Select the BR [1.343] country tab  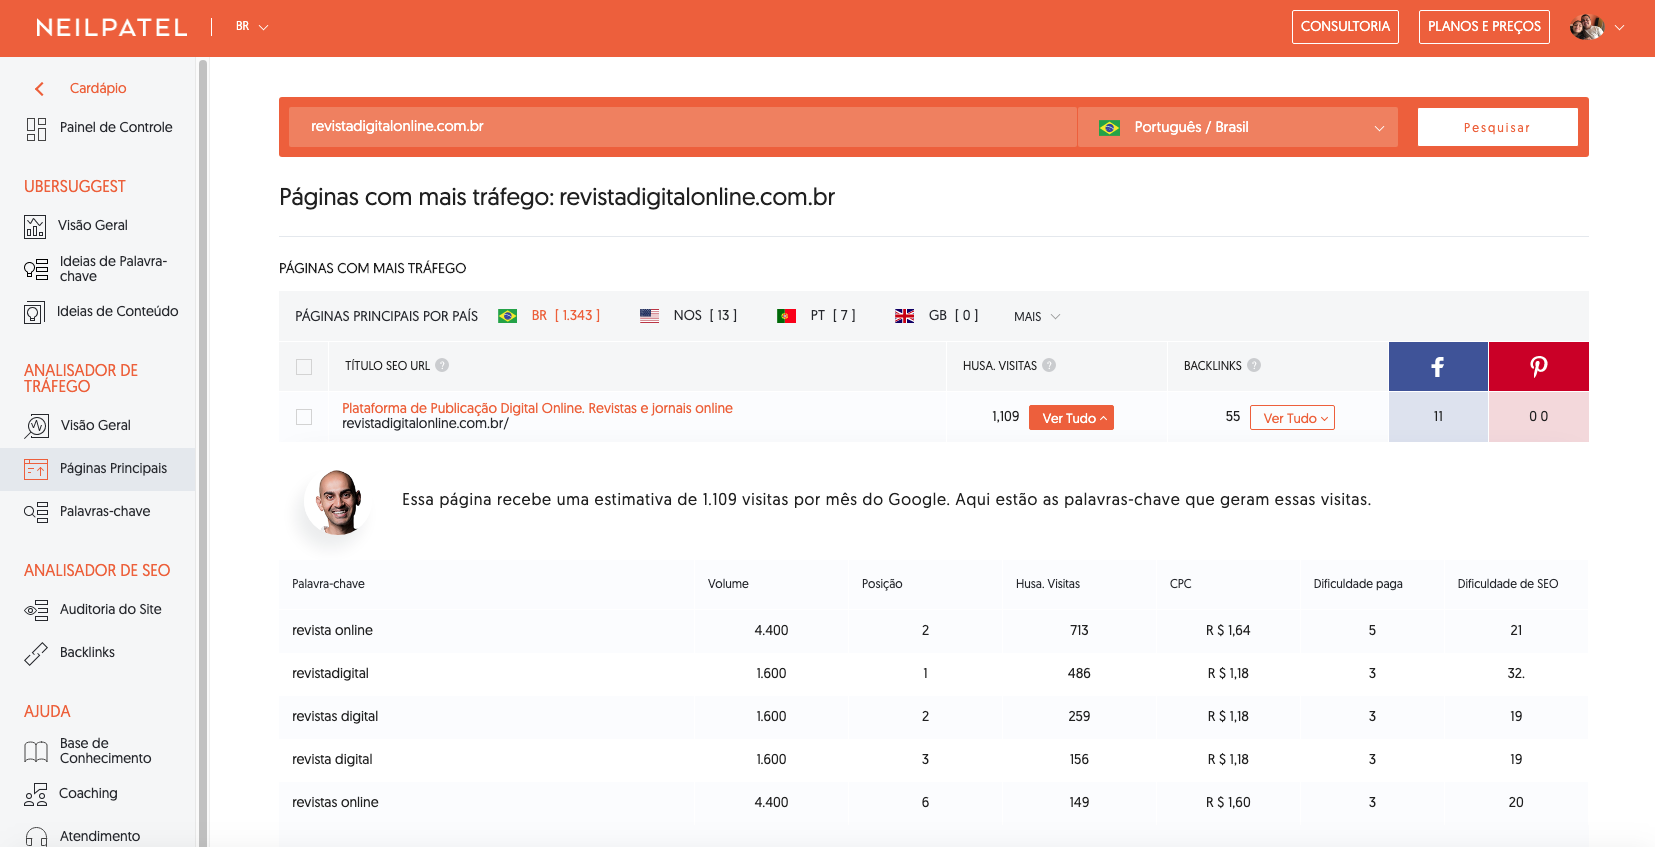pos(549,316)
